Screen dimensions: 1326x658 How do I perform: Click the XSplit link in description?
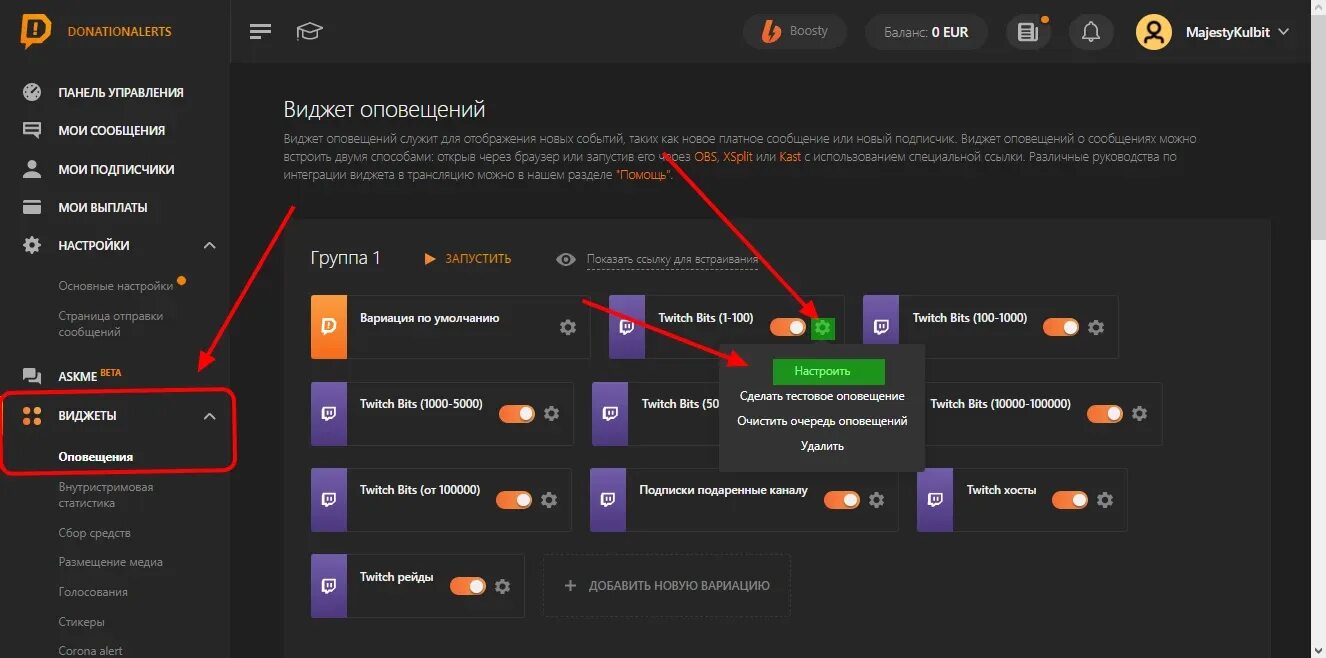pos(738,157)
